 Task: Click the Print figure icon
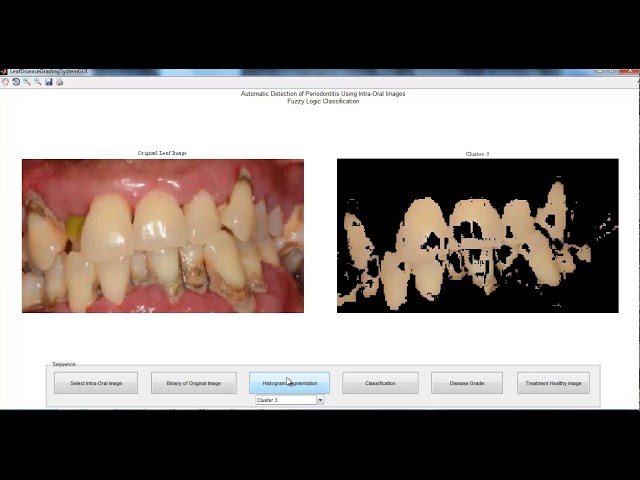pos(60,82)
